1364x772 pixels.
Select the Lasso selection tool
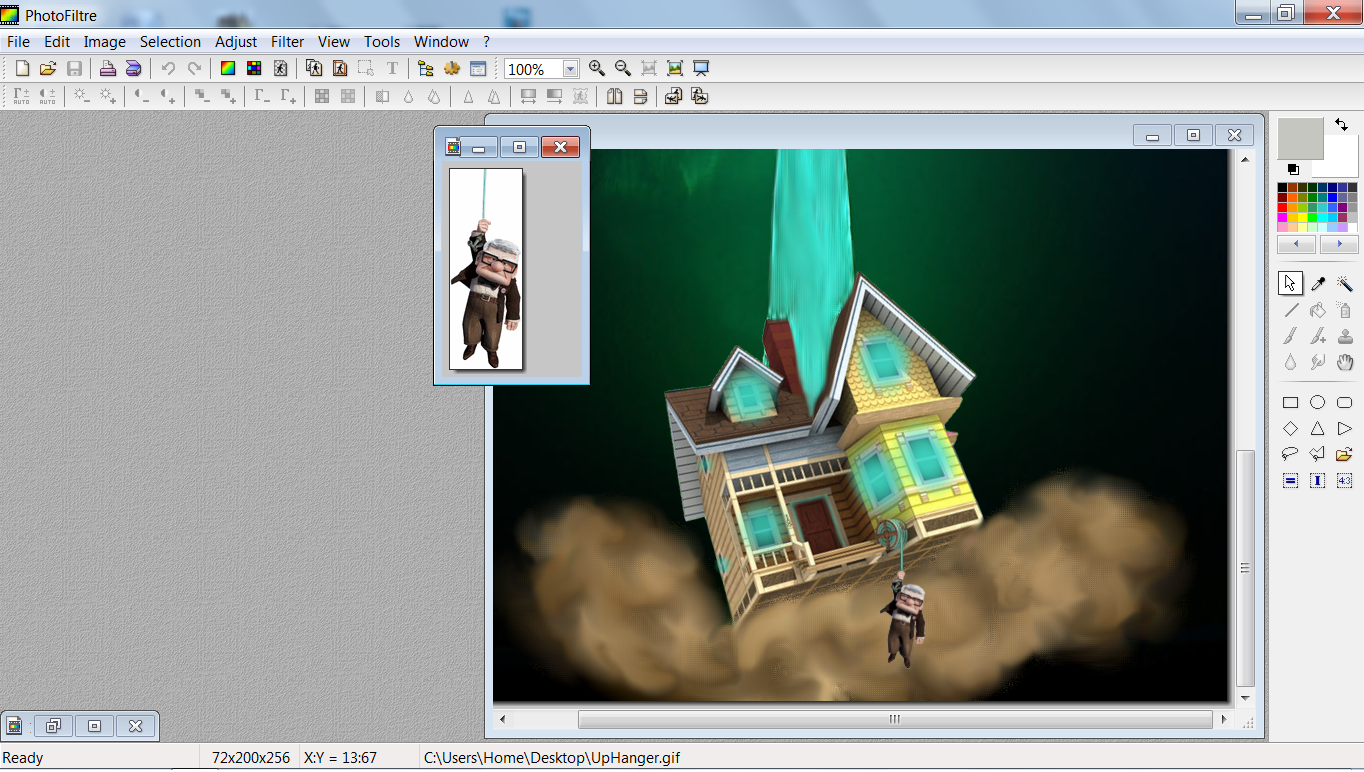click(1290, 455)
